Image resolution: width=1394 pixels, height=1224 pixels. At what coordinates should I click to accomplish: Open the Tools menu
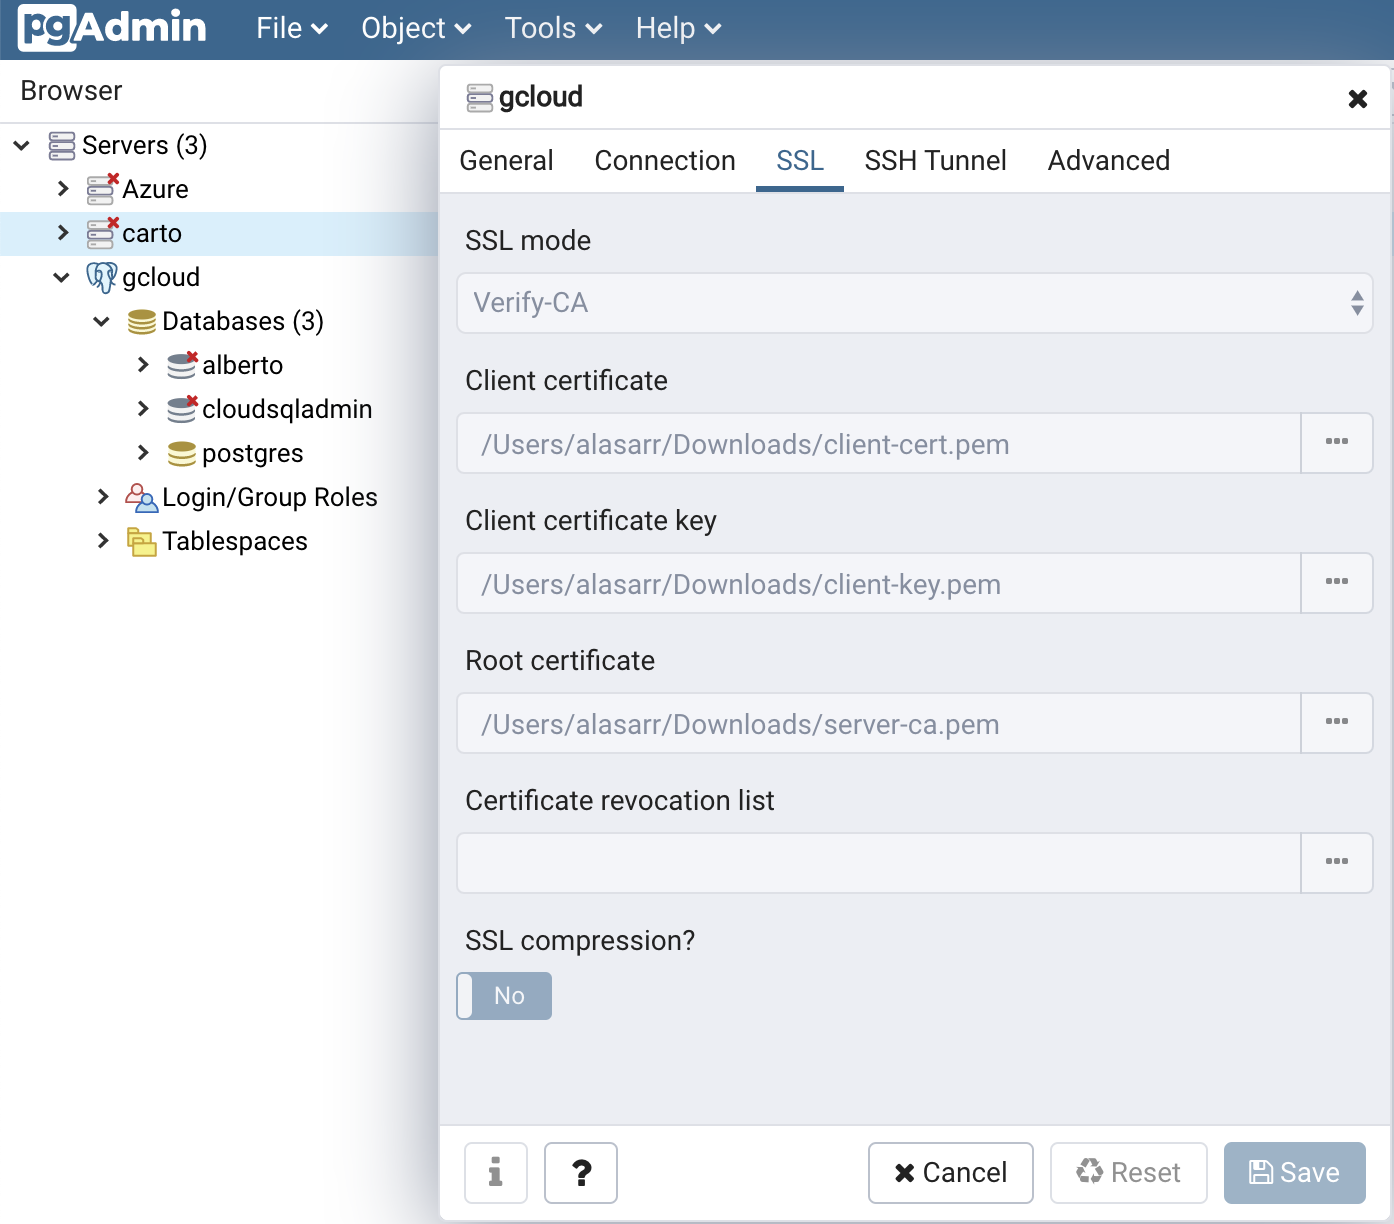click(x=553, y=28)
